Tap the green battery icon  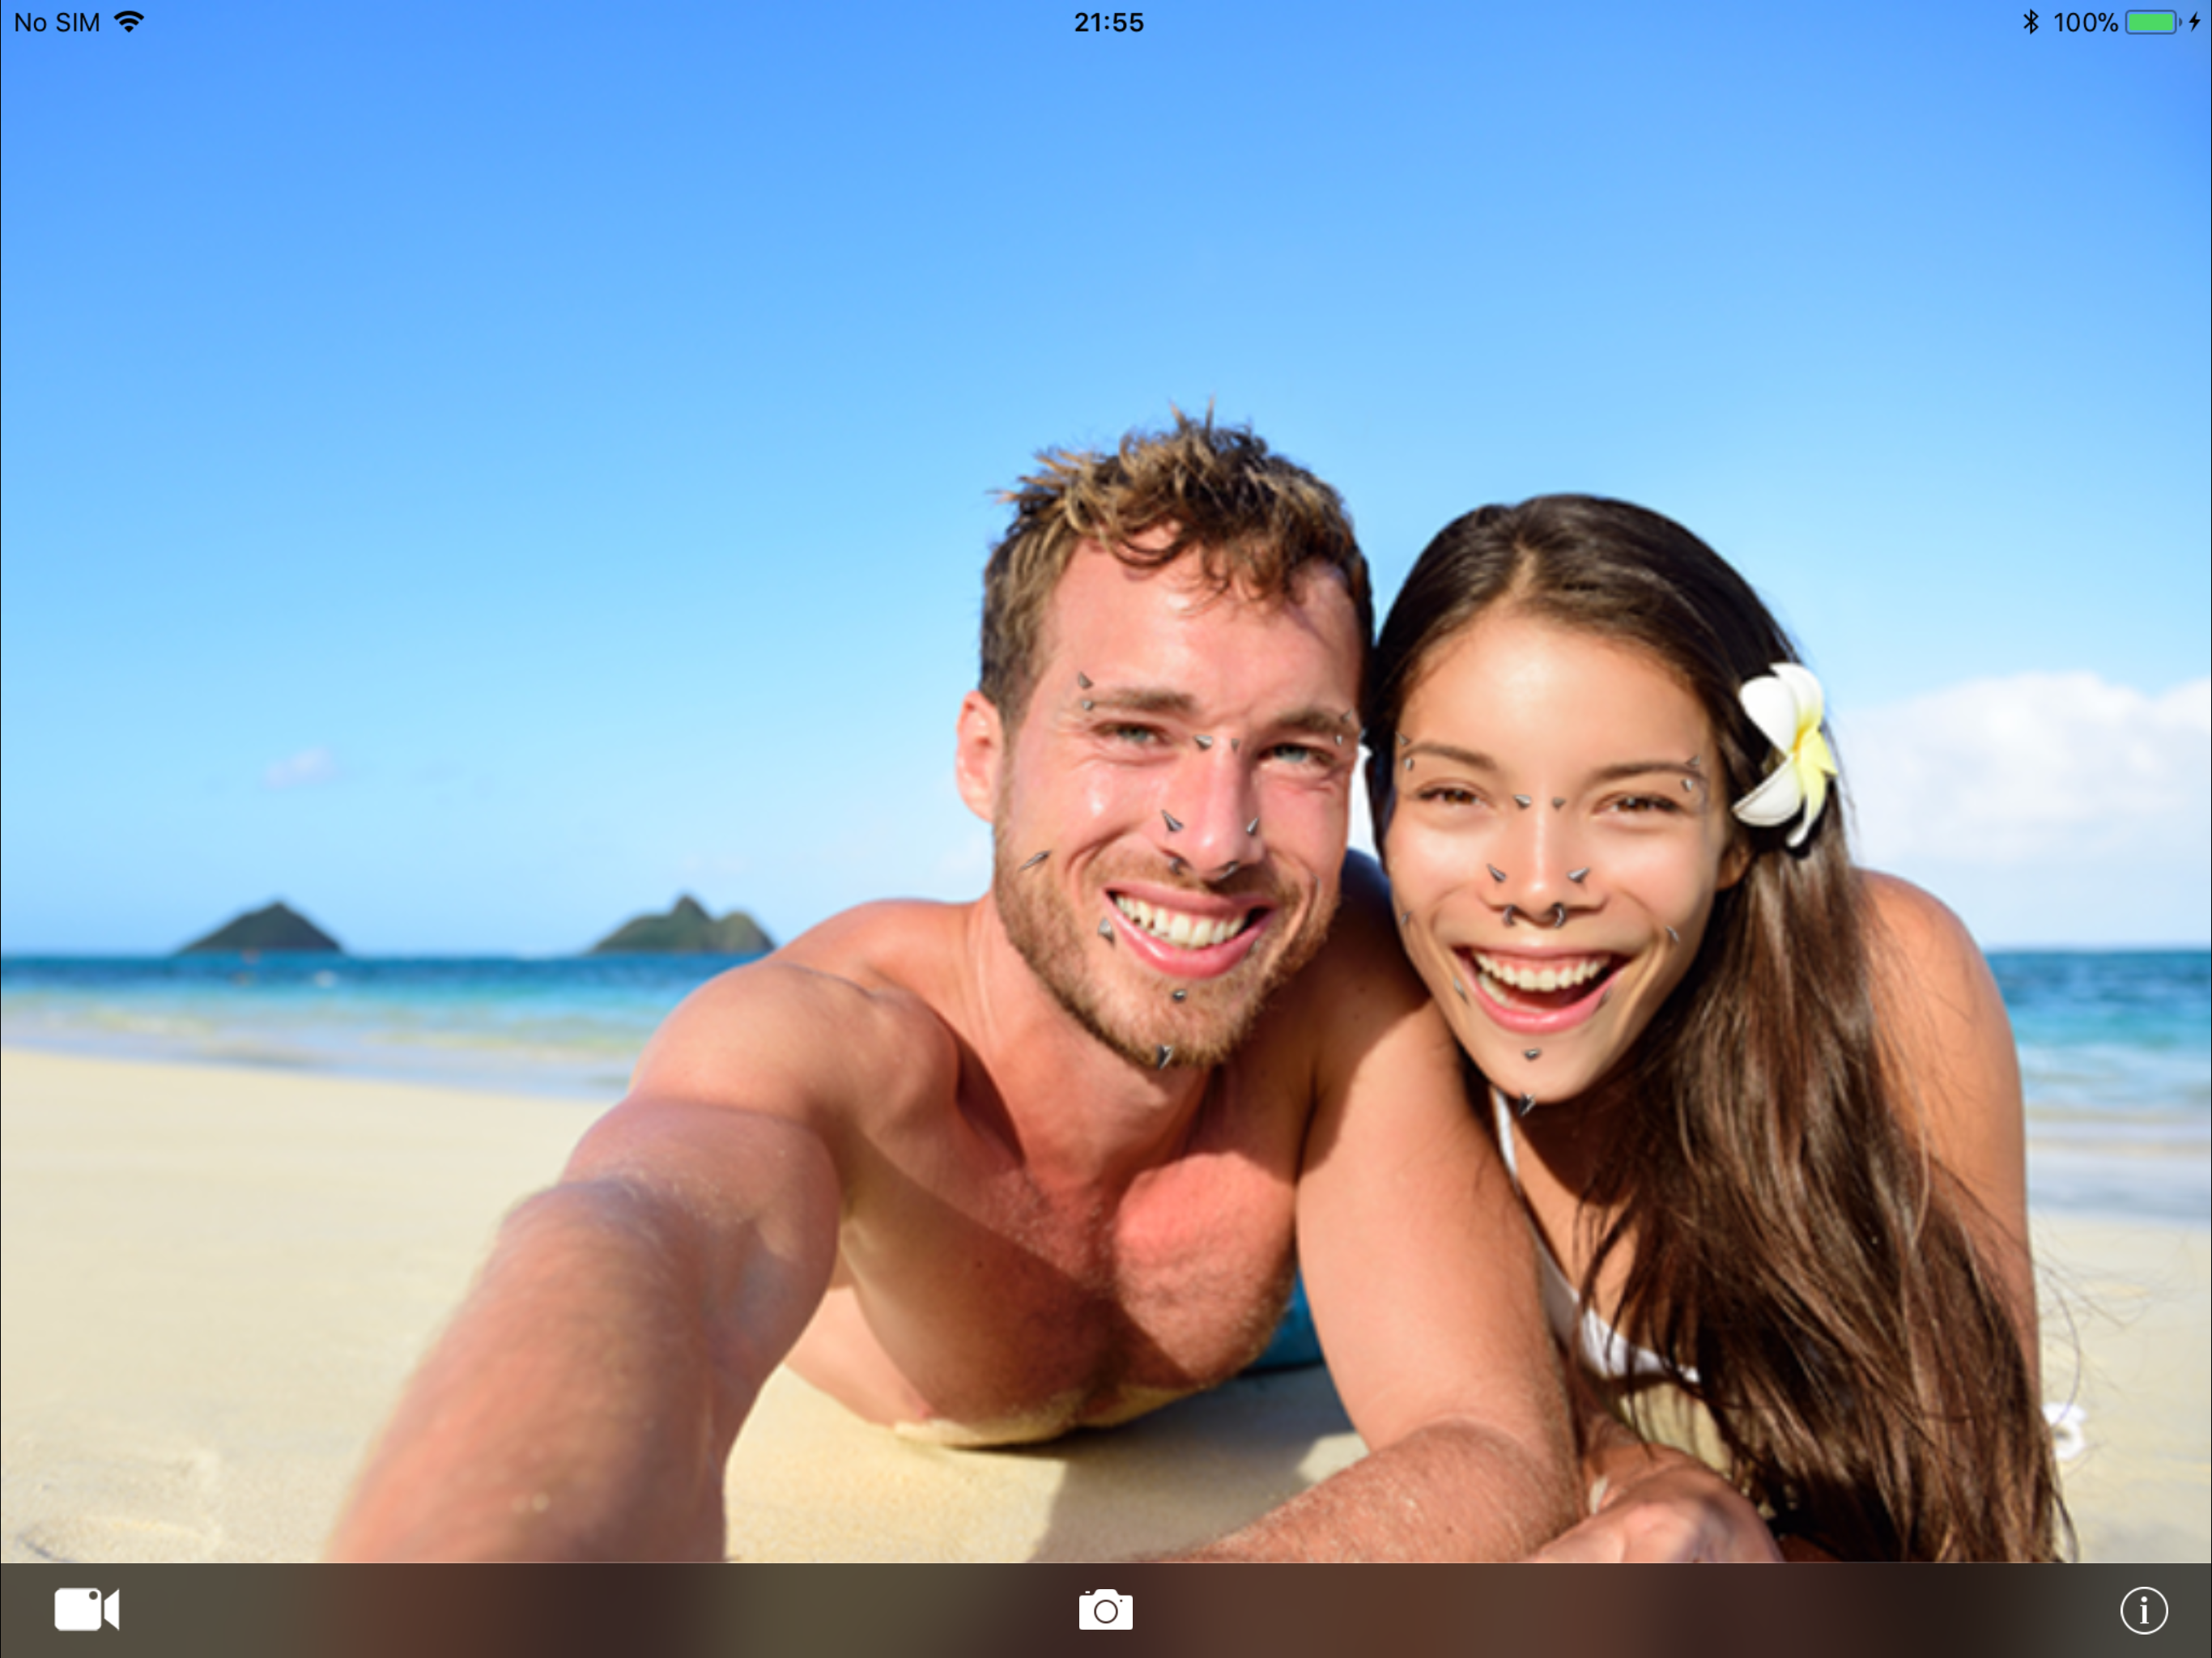pyautogui.click(x=2150, y=22)
